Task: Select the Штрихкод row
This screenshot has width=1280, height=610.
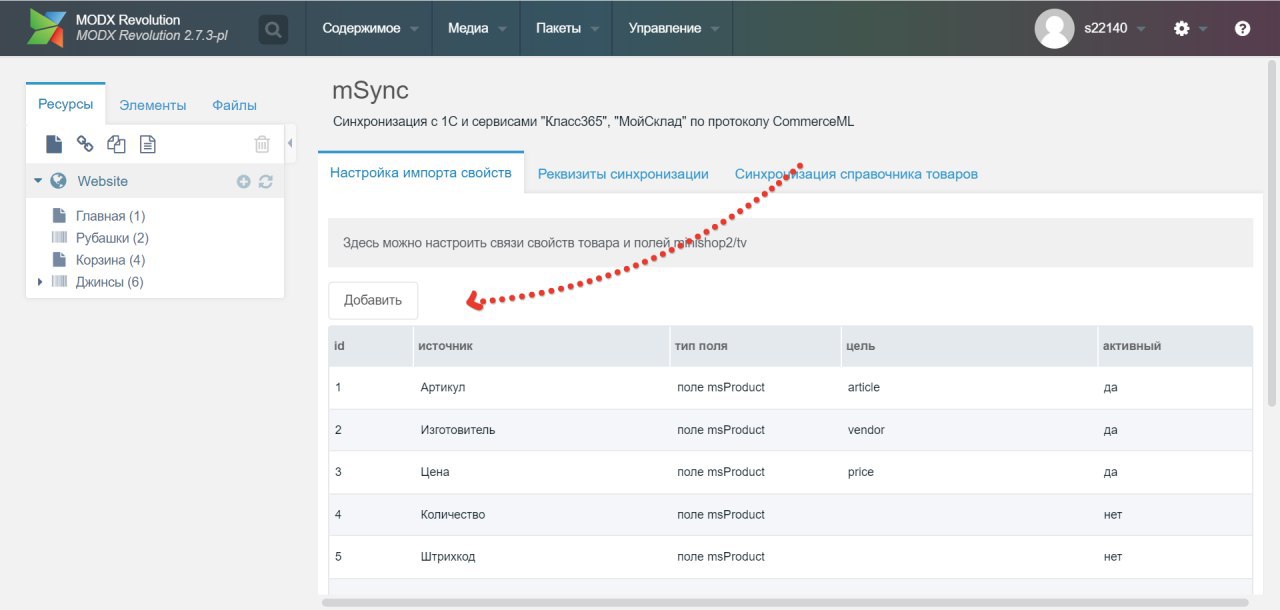Action: 790,557
